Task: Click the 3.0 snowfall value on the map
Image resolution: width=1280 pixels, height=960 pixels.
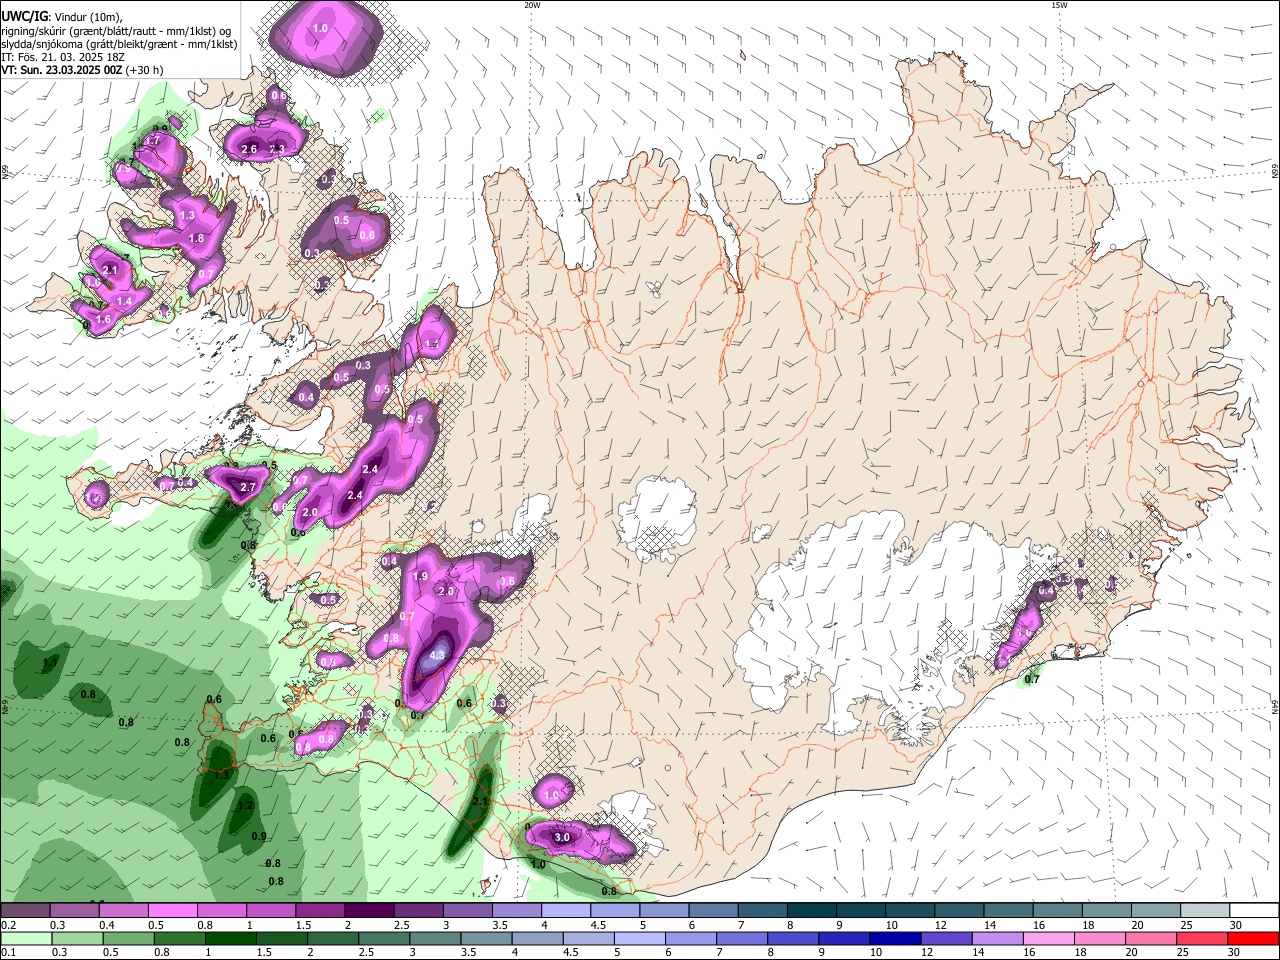Action: point(562,837)
